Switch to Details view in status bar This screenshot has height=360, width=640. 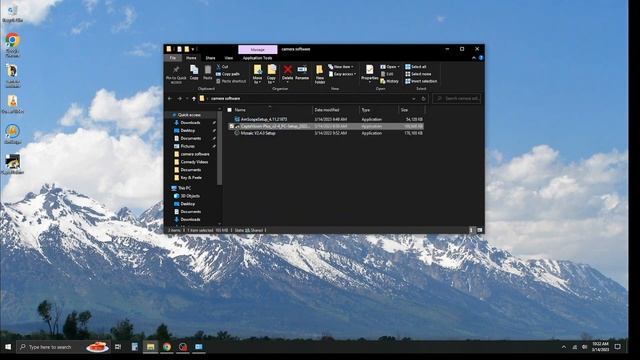coord(471,230)
